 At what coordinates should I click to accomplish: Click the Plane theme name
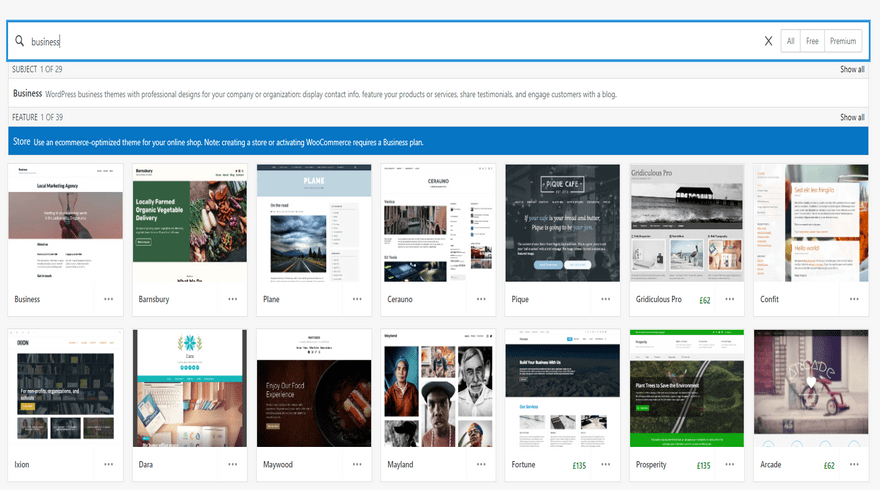pos(271,299)
